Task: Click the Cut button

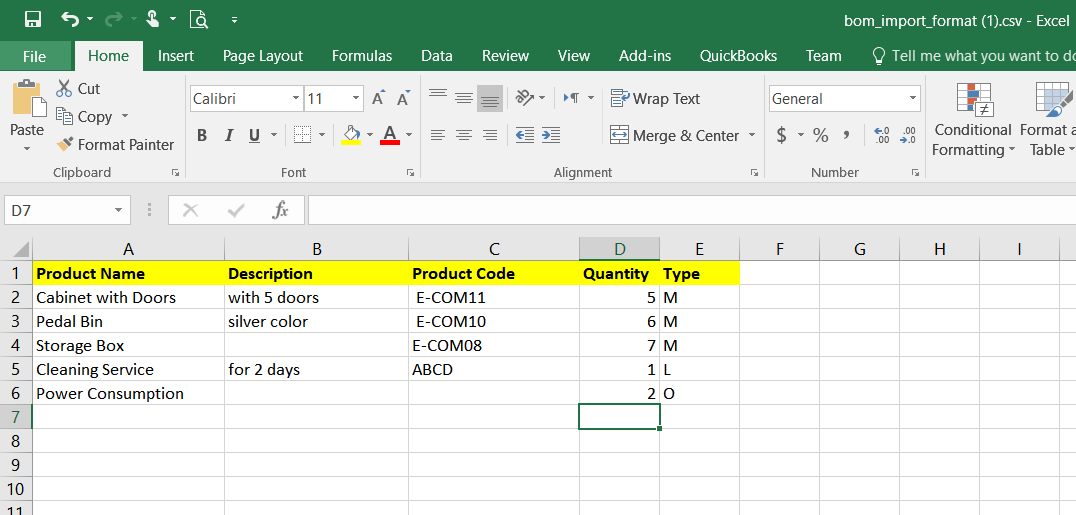Action: (x=78, y=89)
